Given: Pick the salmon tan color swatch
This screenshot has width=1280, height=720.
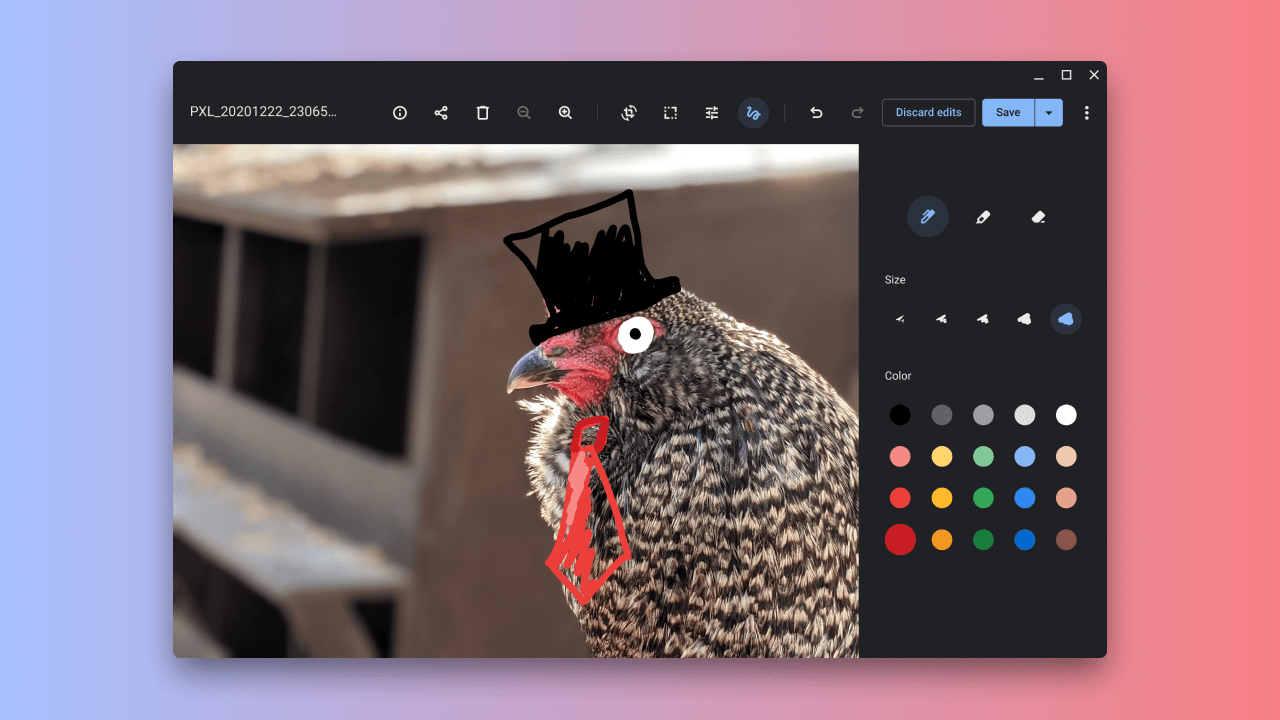Looking at the screenshot, I should (x=1066, y=498).
